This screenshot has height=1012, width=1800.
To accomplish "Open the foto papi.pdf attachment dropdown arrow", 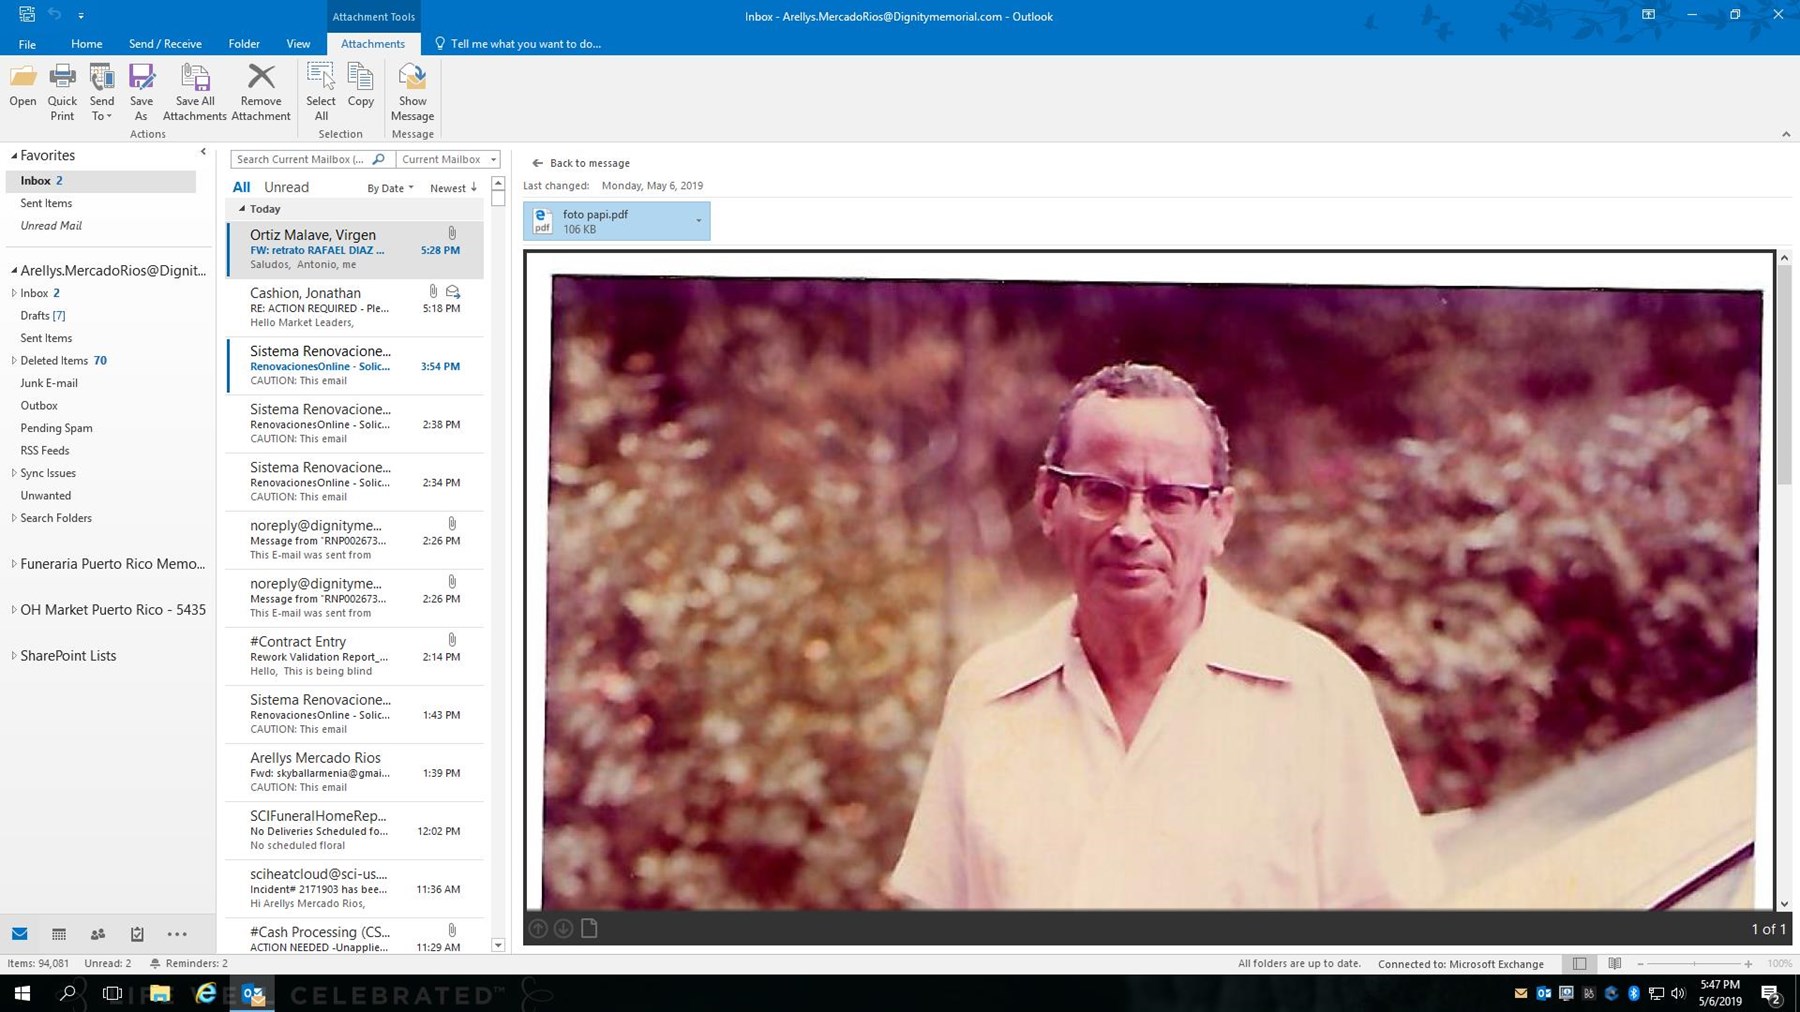I will [698, 221].
